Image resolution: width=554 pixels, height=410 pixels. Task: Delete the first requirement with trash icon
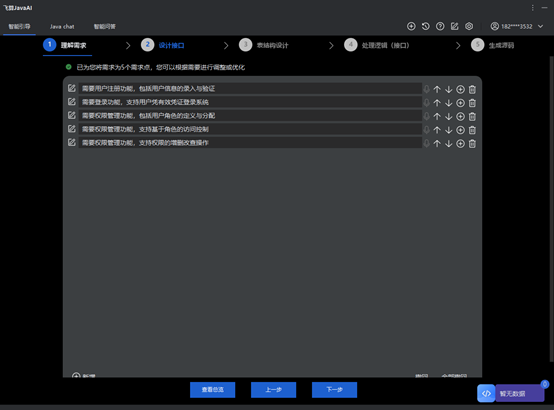[472, 89]
